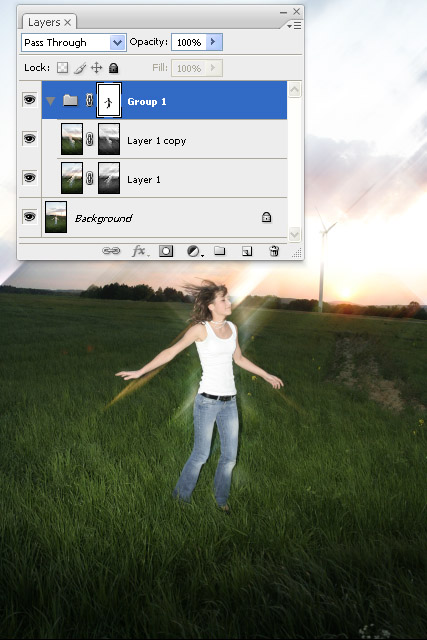Hide Group 1 via eye icon
Image resolution: width=427 pixels, height=640 pixels.
coord(29,100)
